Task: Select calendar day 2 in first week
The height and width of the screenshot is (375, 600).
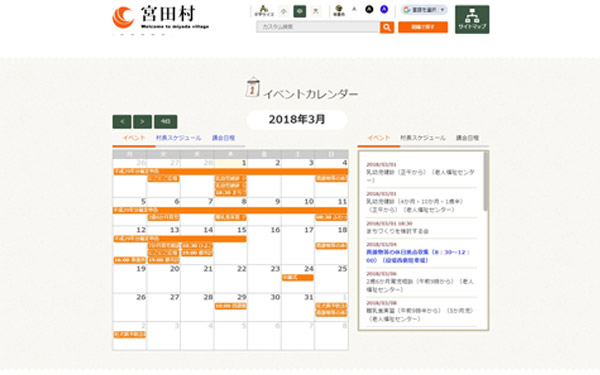Action: 278,163
